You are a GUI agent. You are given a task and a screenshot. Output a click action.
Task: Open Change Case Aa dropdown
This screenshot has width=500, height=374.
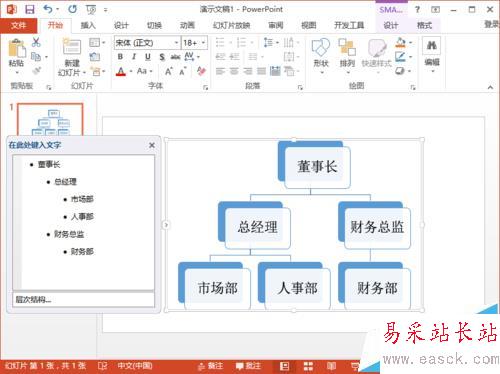[x=144, y=71]
